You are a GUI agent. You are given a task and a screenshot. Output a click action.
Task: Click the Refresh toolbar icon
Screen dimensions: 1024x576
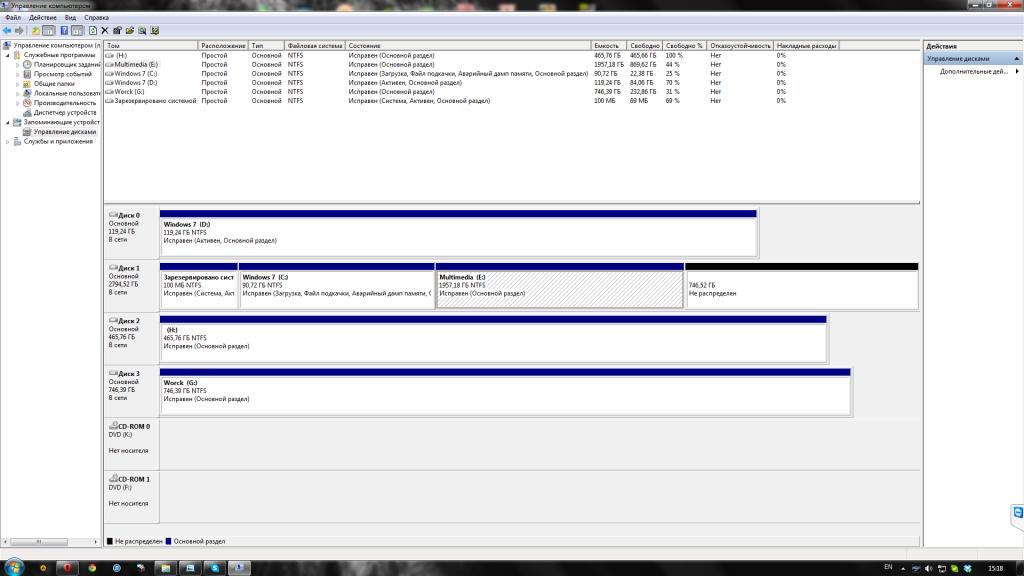[93, 31]
